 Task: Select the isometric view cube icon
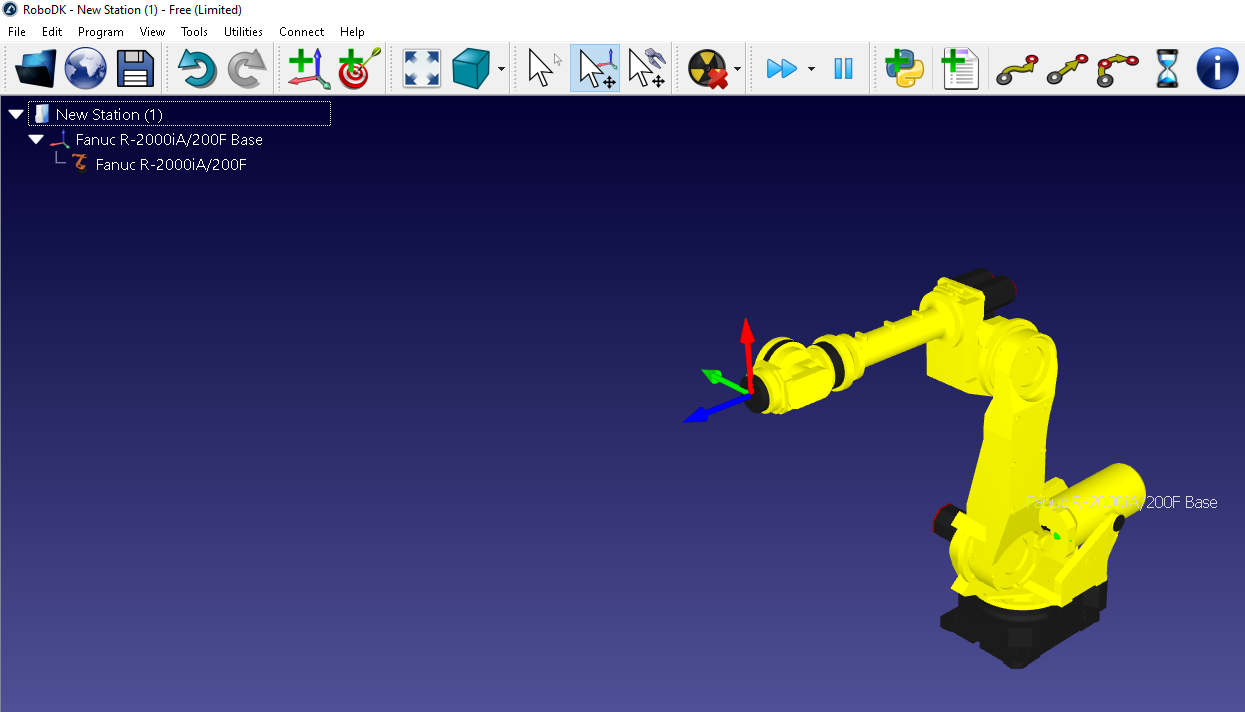point(471,69)
